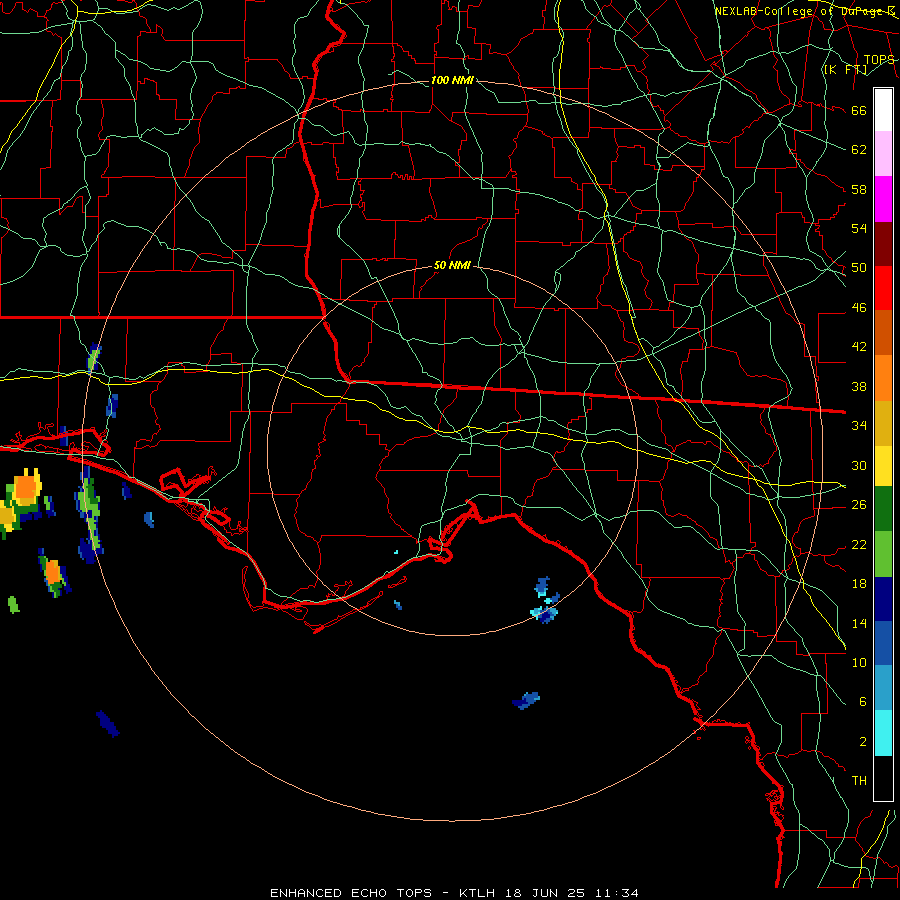Image resolution: width=900 pixels, height=900 pixels.
Task: Click the legend value 2
Action: 863,742
